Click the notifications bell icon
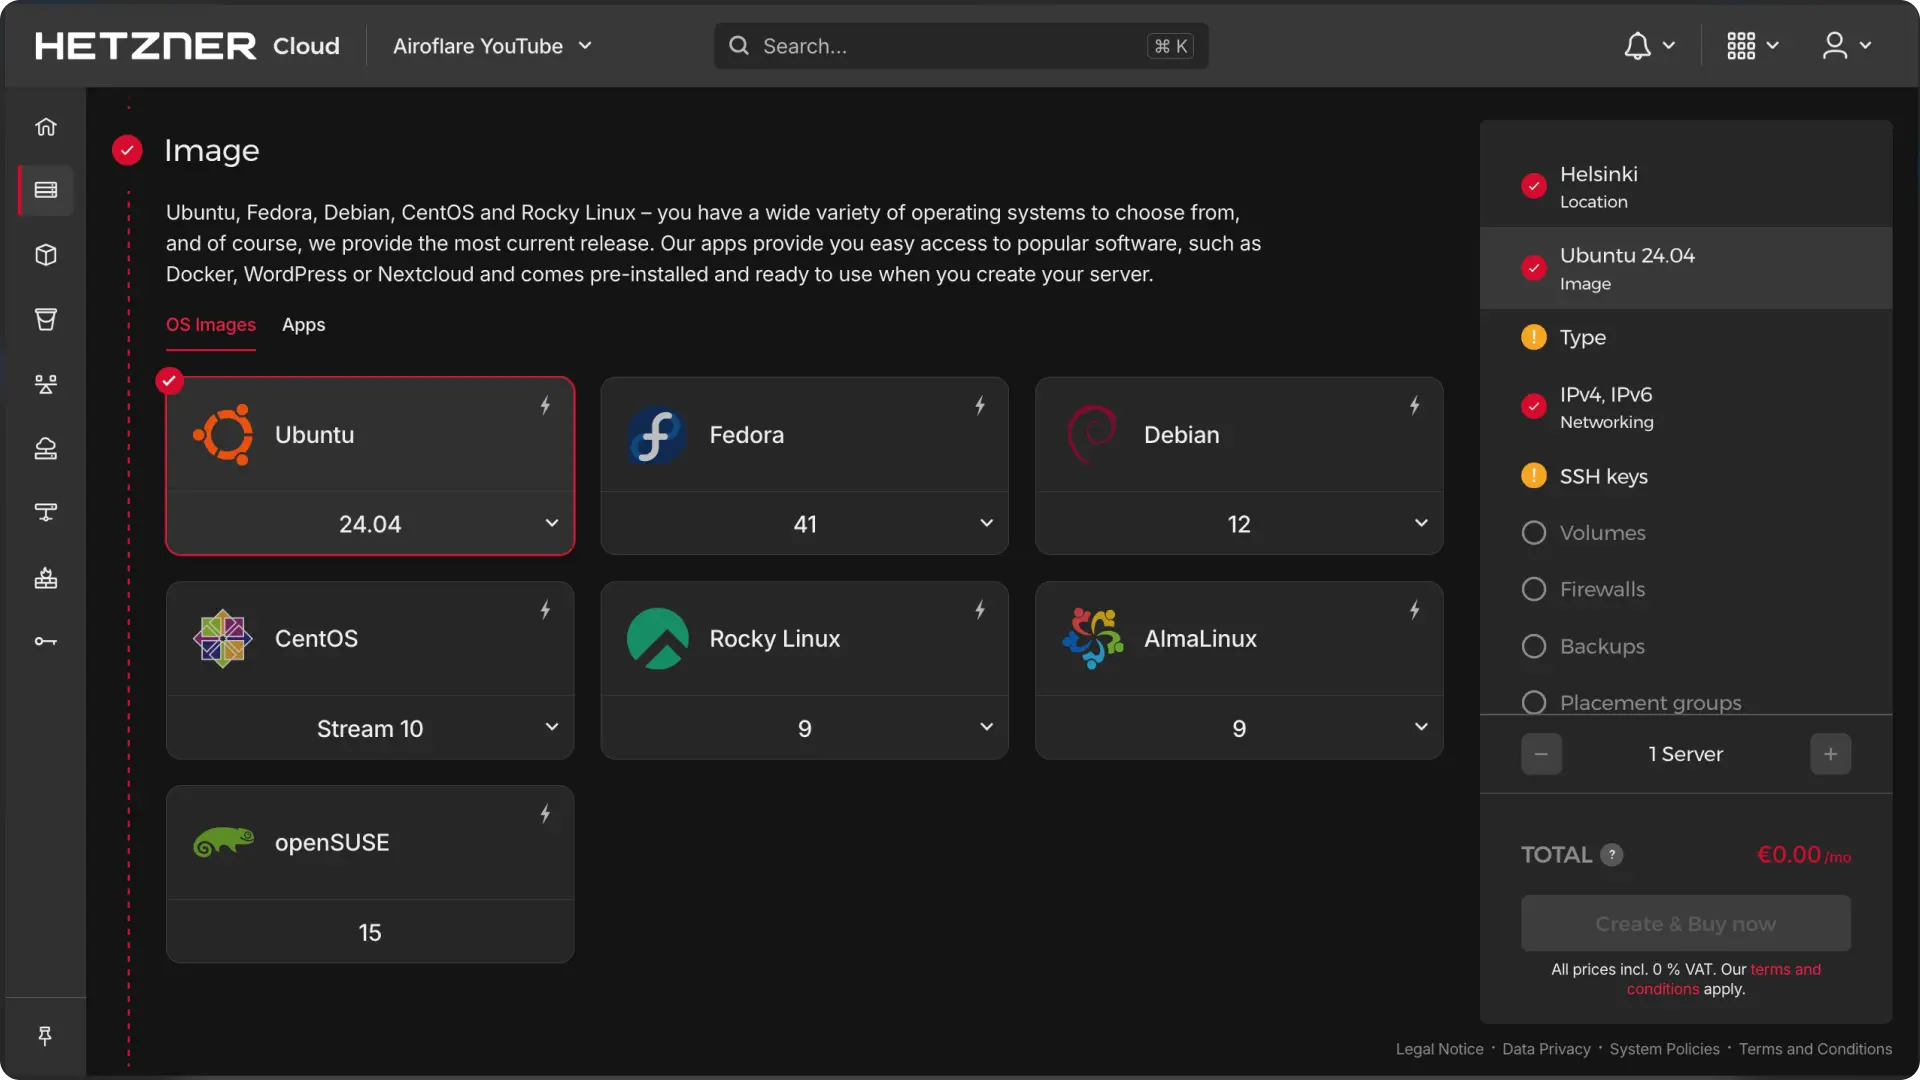 click(x=1637, y=46)
